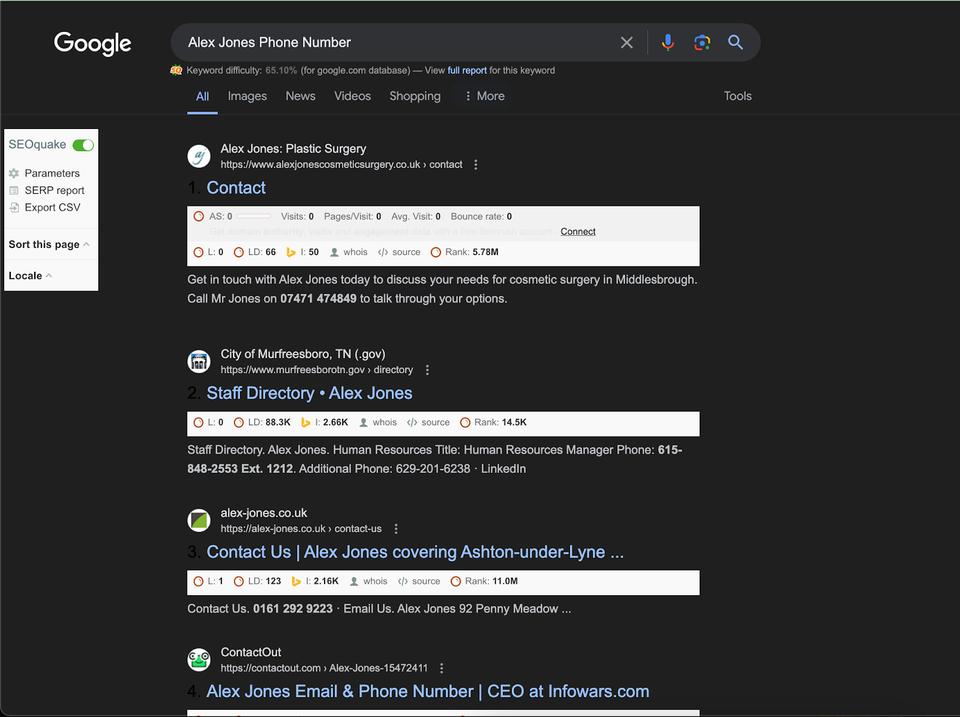
Task: View source for alex-jones.co.uk result
Action: [419, 581]
